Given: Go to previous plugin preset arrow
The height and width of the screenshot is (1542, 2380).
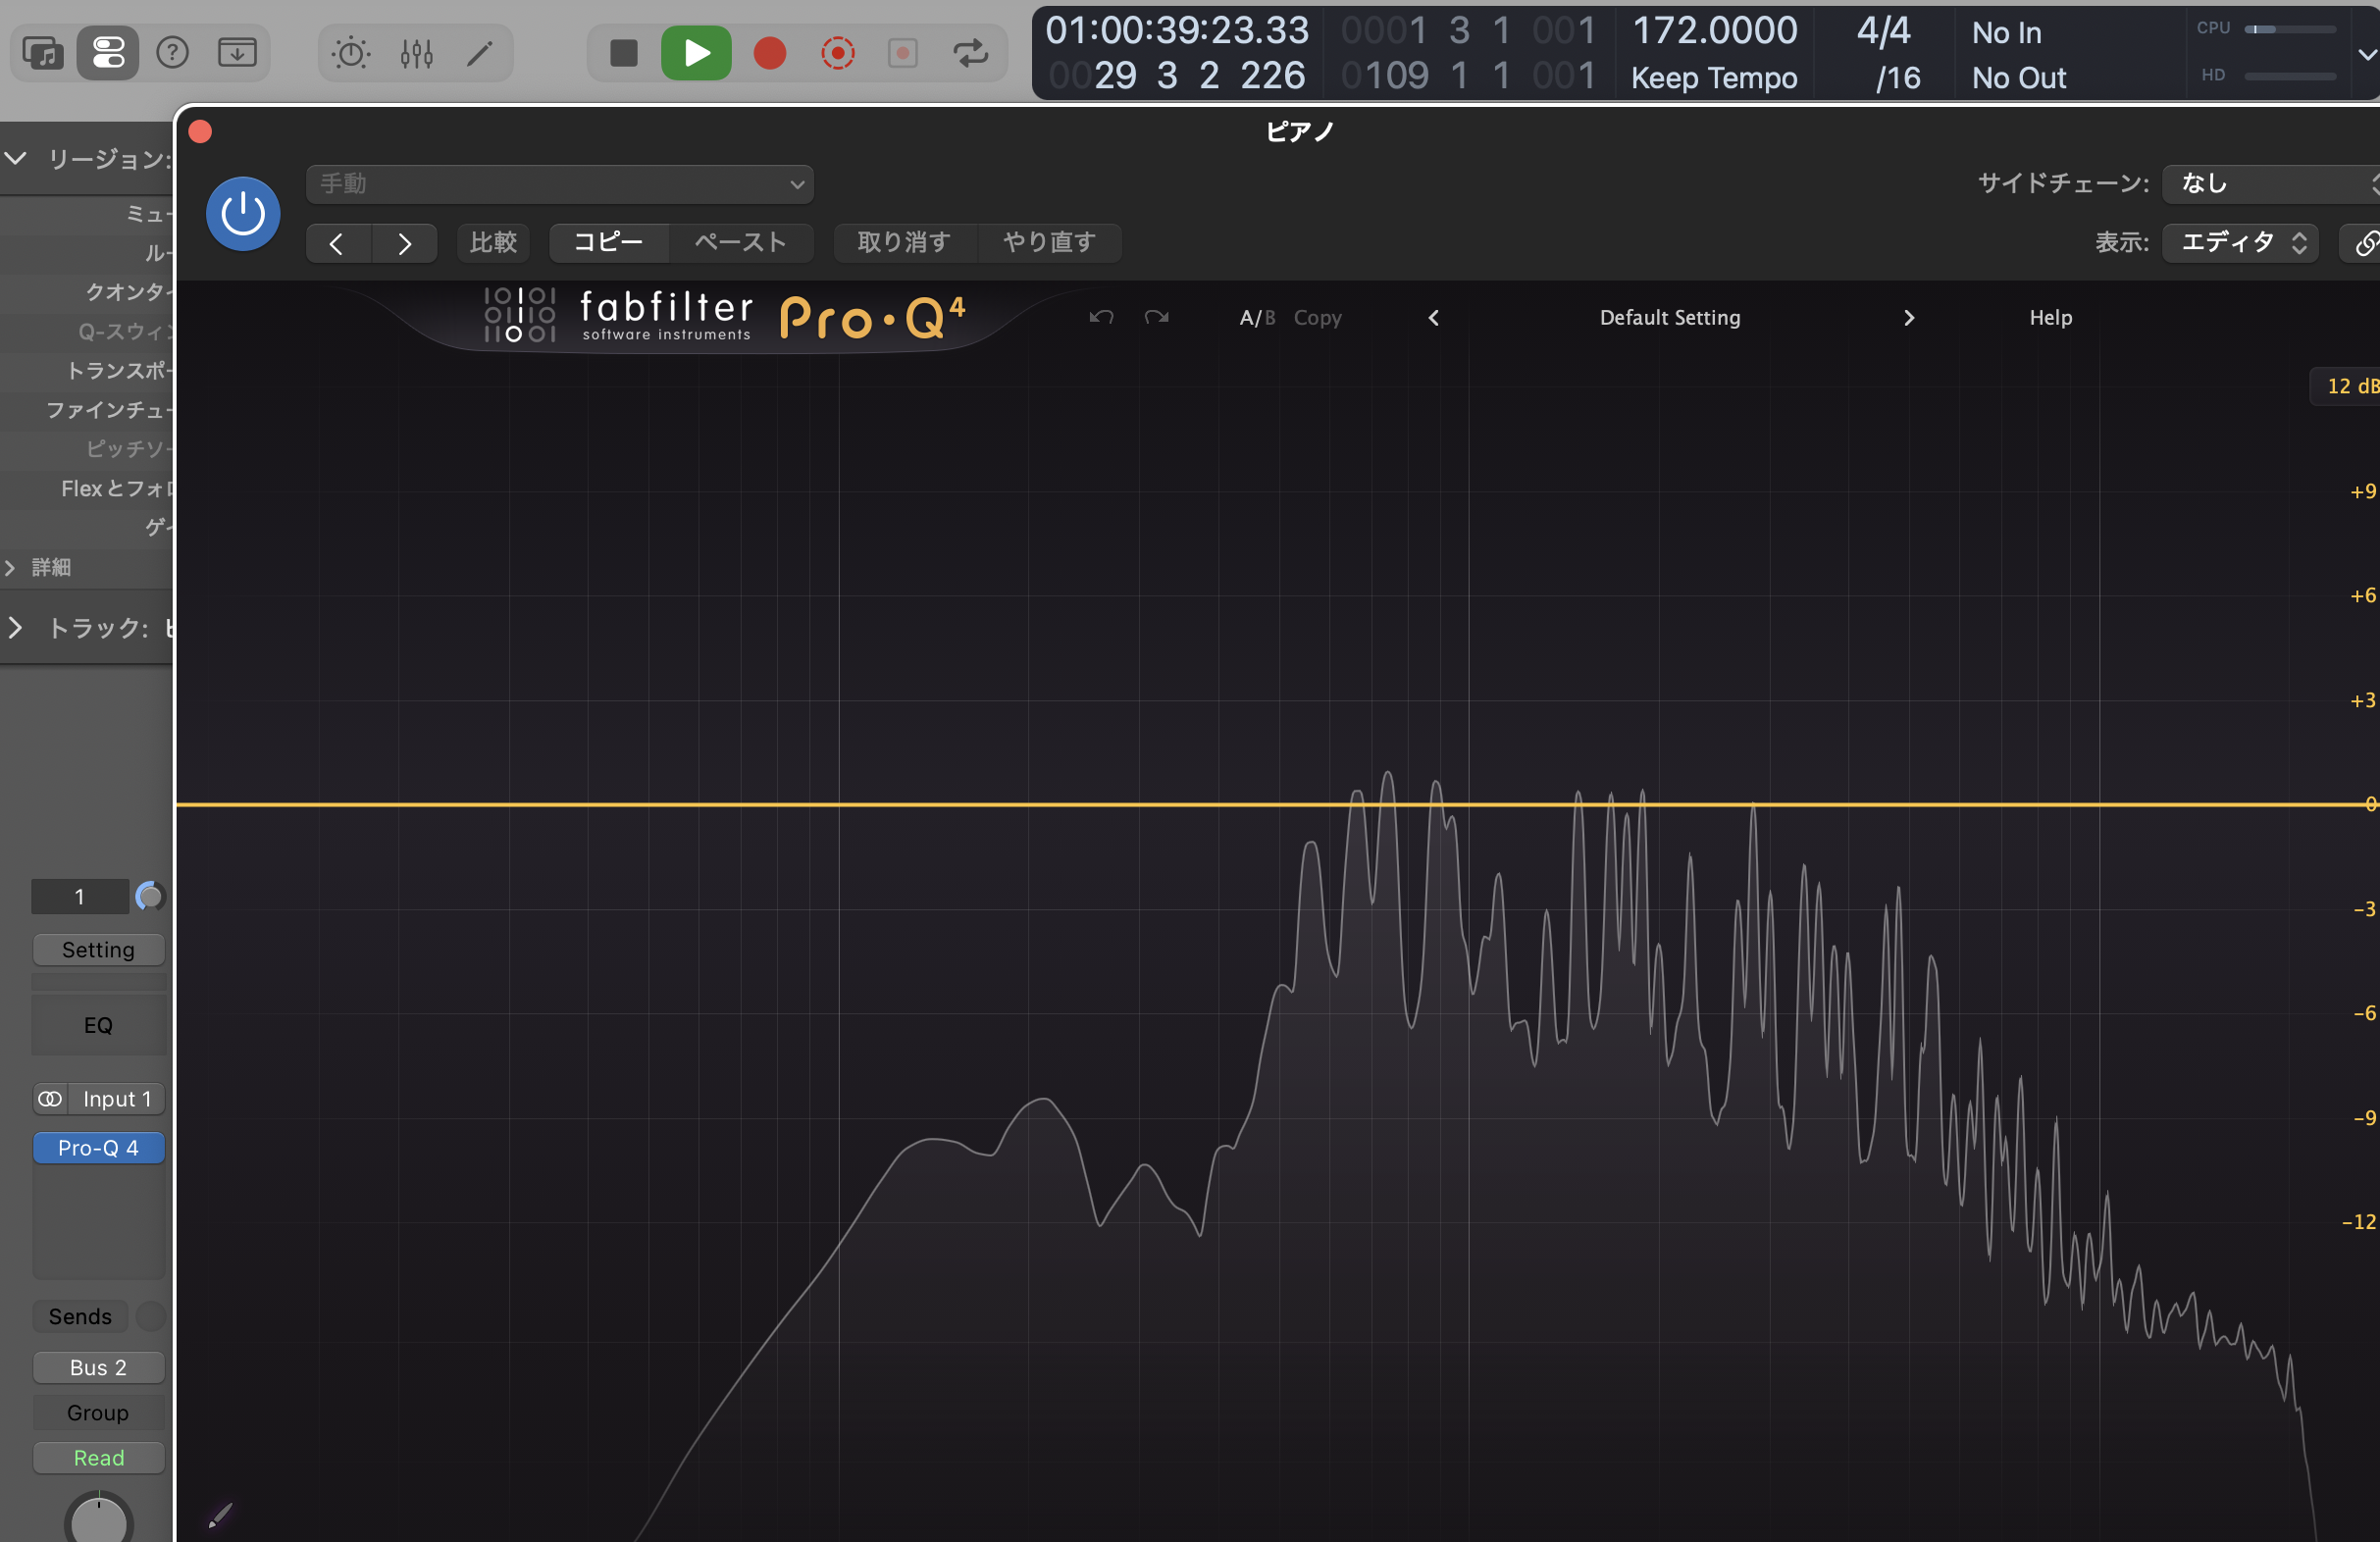Looking at the screenshot, I should coord(338,243).
